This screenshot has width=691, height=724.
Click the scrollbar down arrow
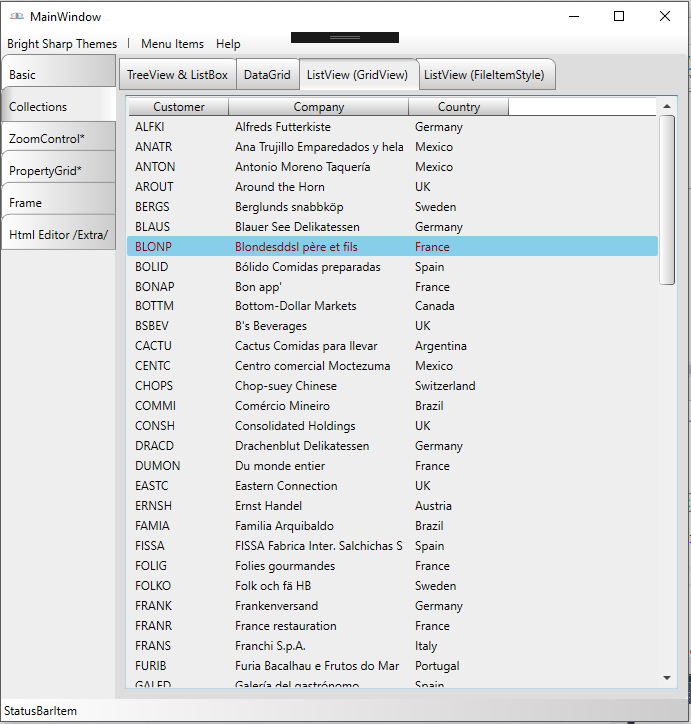point(667,677)
